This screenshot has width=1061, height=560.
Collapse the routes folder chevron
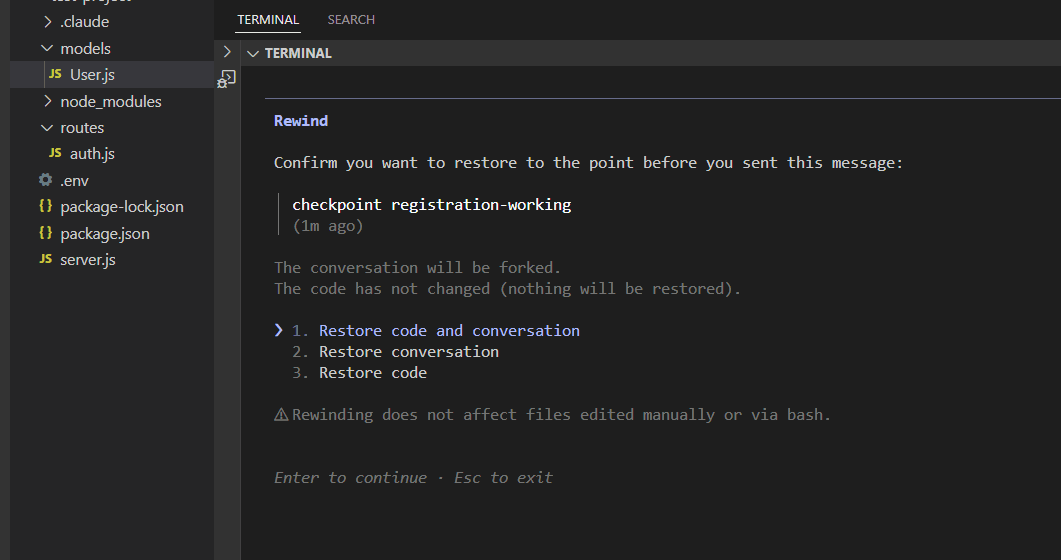pos(47,127)
